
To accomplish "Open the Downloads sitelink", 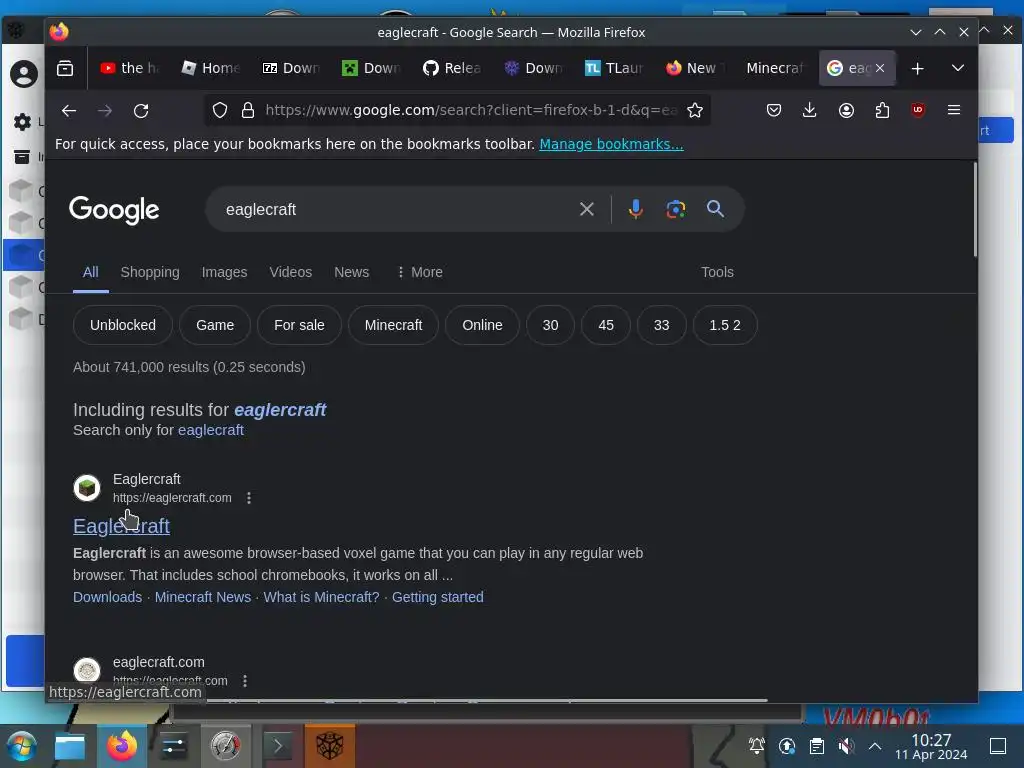I will coord(107,598).
